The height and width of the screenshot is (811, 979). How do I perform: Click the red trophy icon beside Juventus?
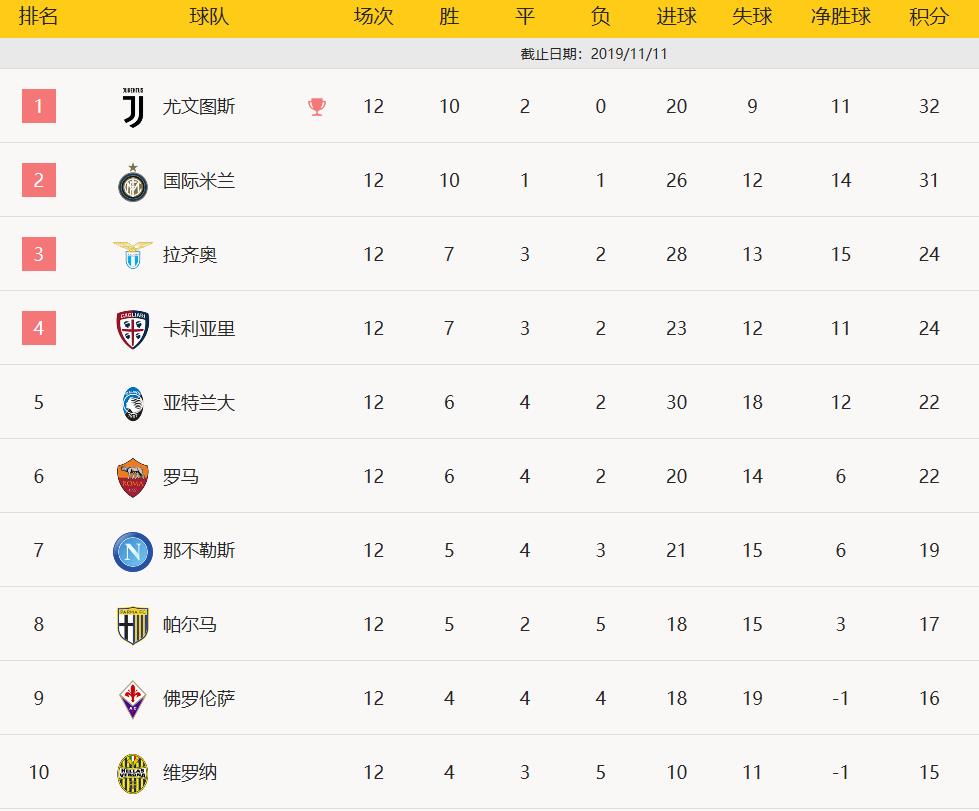(x=317, y=107)
